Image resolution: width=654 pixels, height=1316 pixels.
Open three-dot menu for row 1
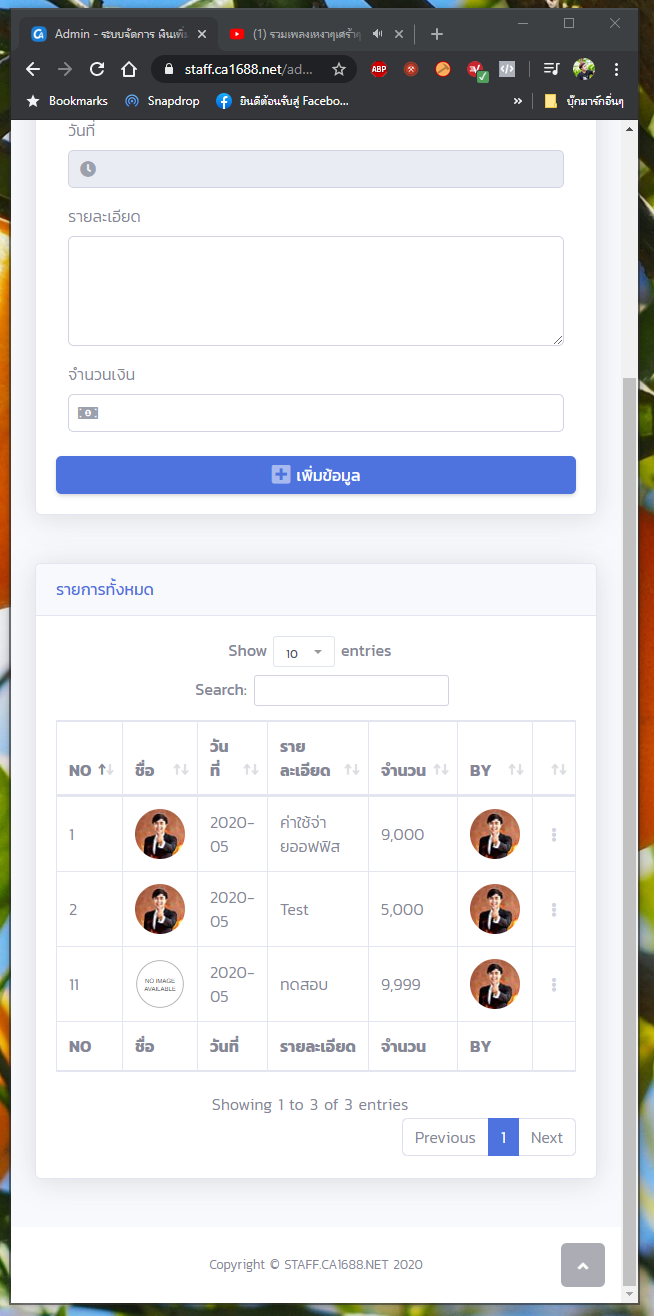pos(554,834)
